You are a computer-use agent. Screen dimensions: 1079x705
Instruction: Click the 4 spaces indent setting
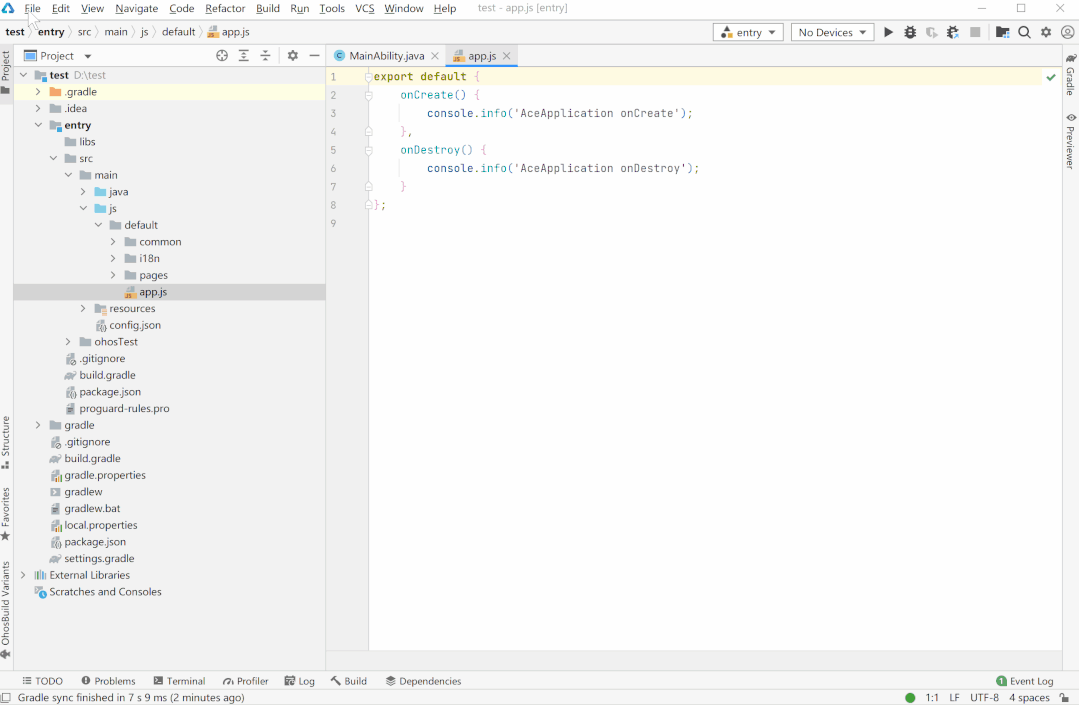click(x=1029, y=697)
